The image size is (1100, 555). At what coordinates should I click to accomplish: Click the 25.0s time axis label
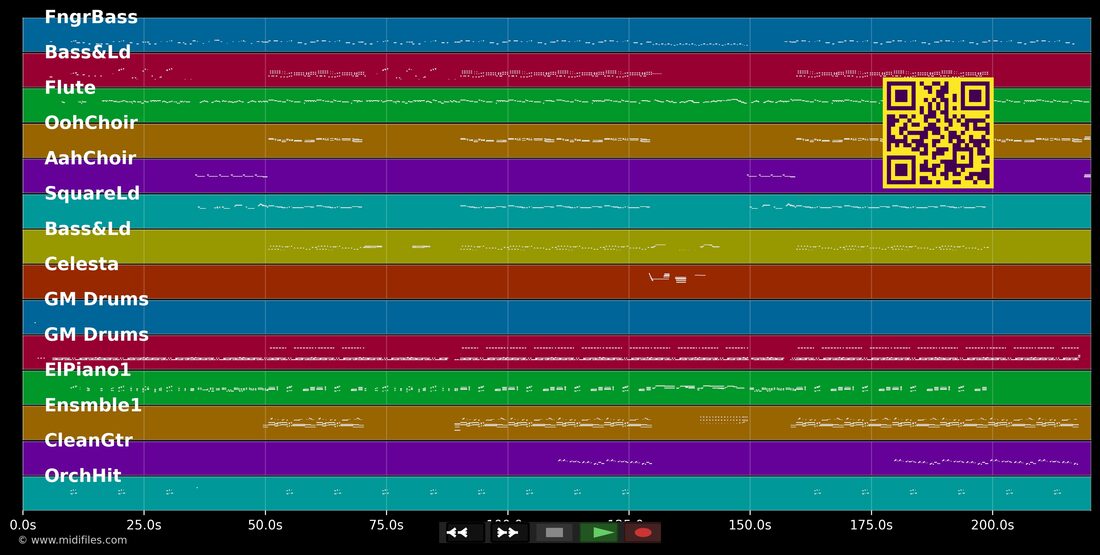[x=144, y=524]
